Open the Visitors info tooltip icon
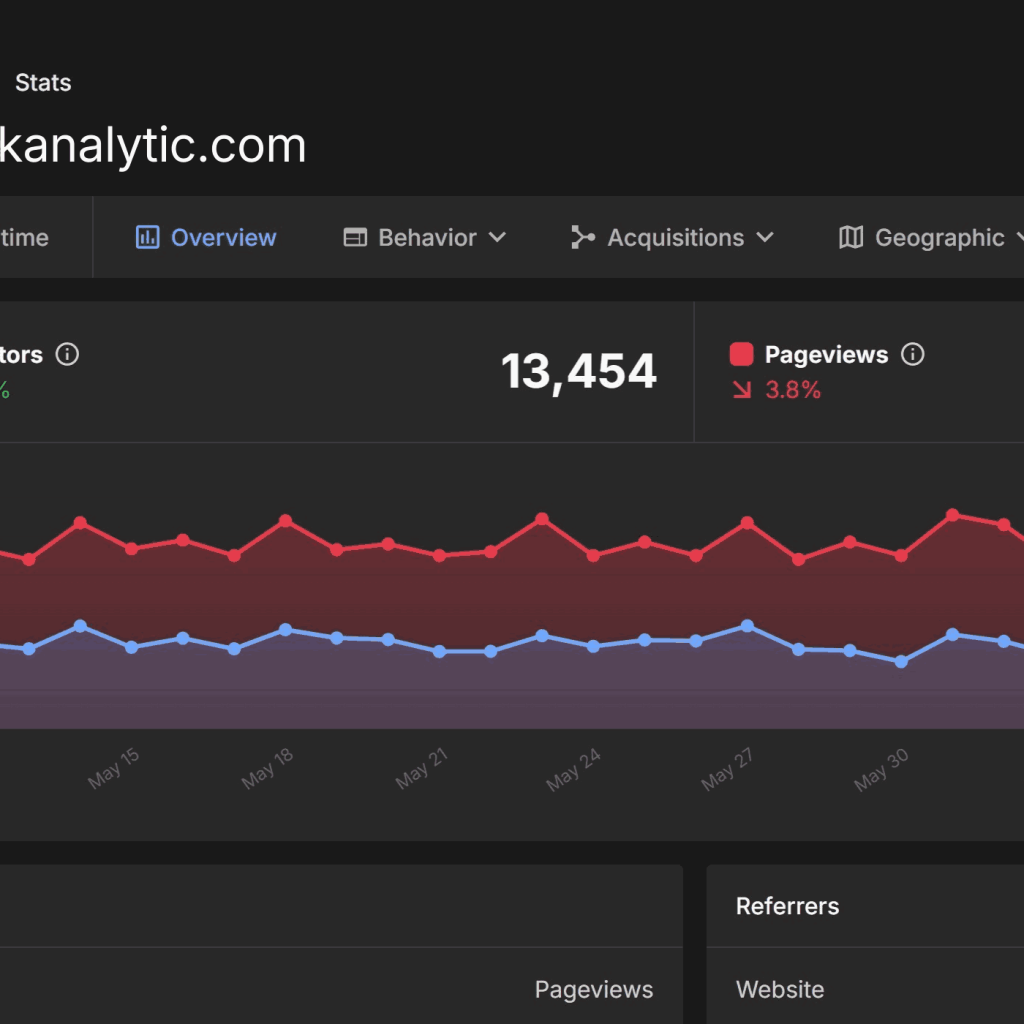Screen dimensions: 1024x1024 coord(68,354)
